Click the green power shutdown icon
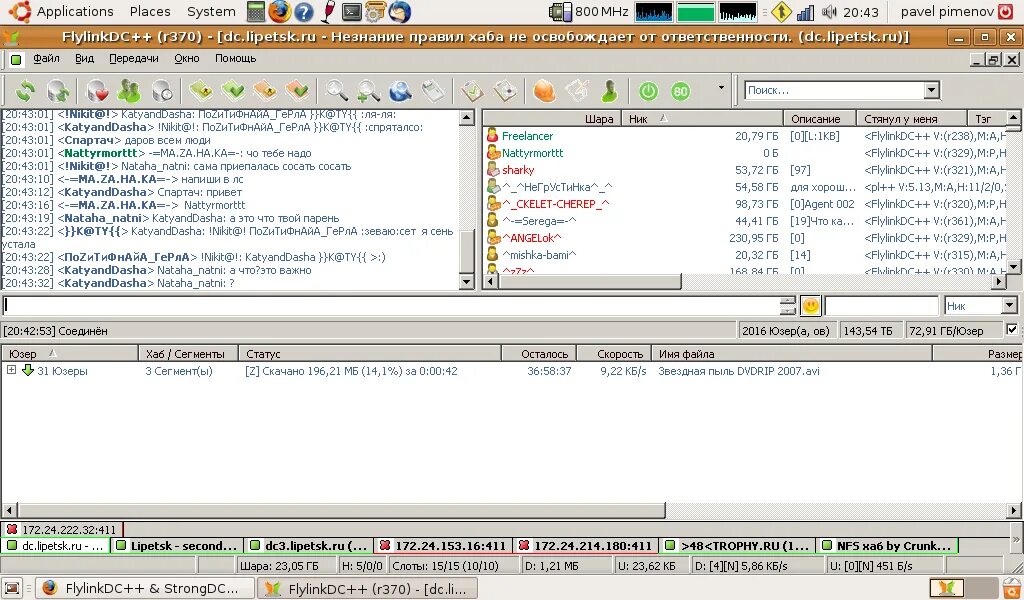The height and width of the screenshot is (600, 1024). click(648, 91)
